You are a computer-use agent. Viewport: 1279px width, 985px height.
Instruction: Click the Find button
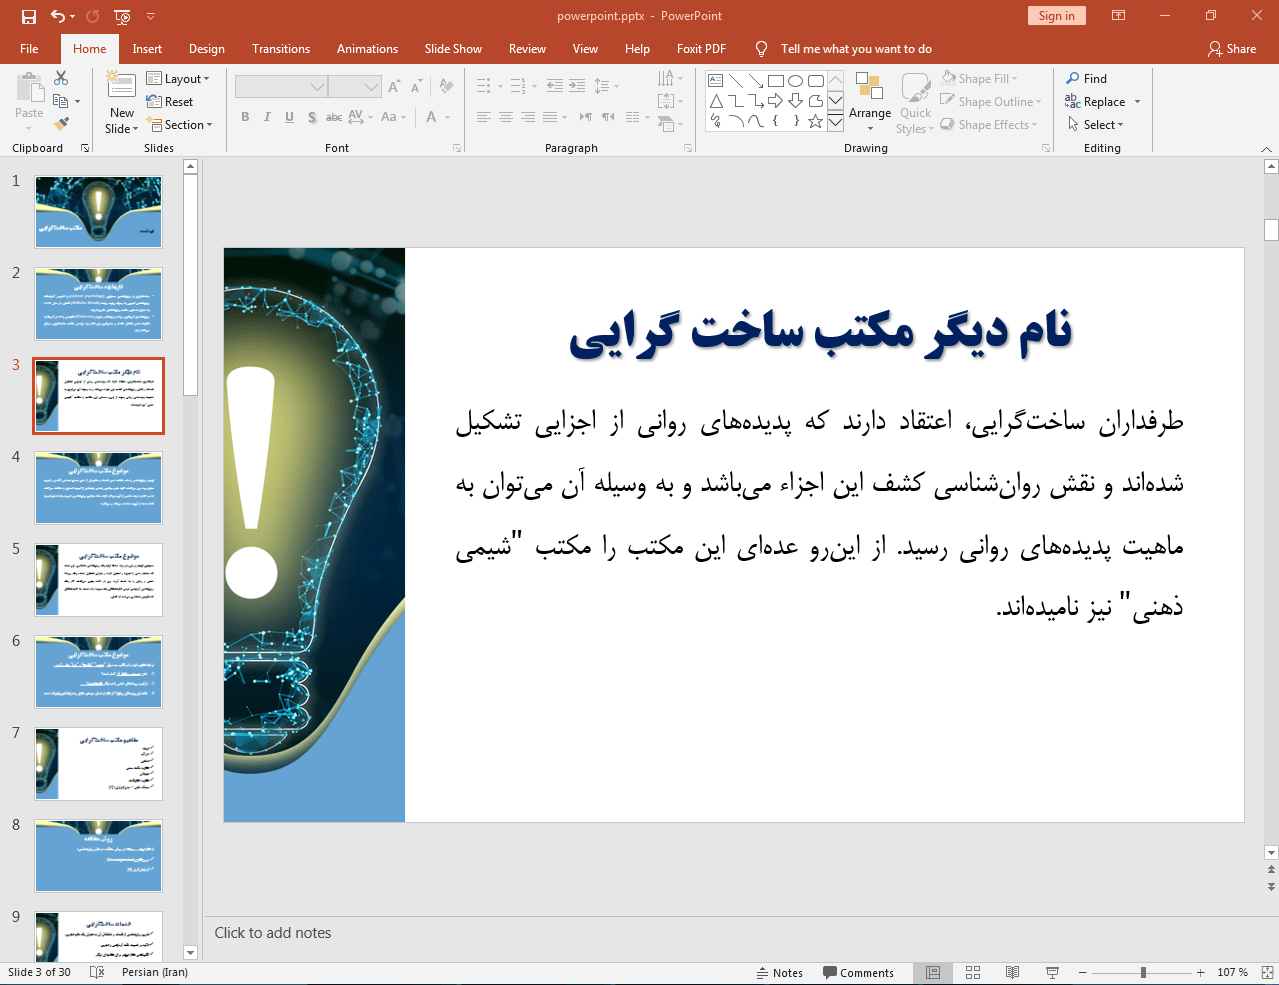1087,79
